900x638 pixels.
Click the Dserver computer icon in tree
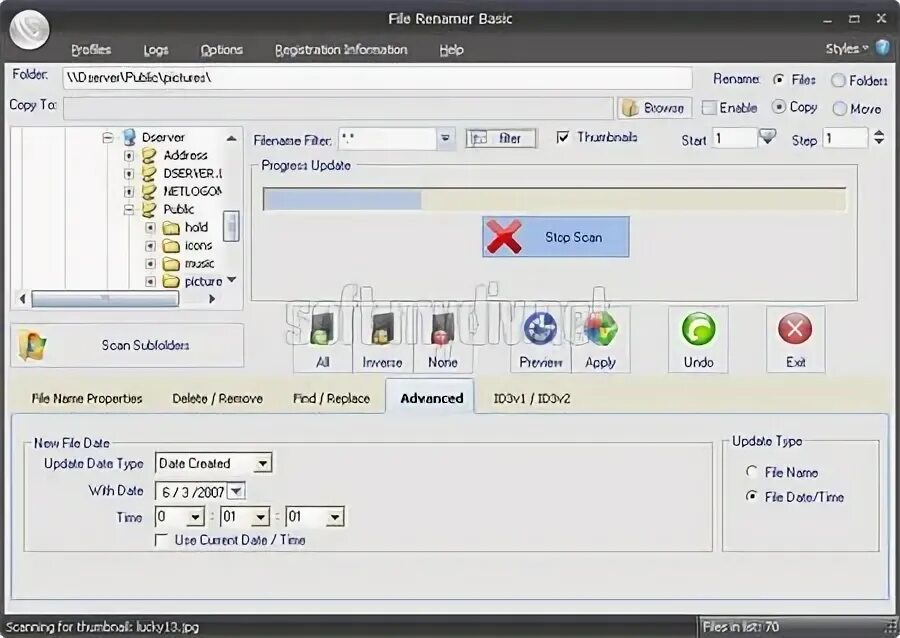click(130, 137)
